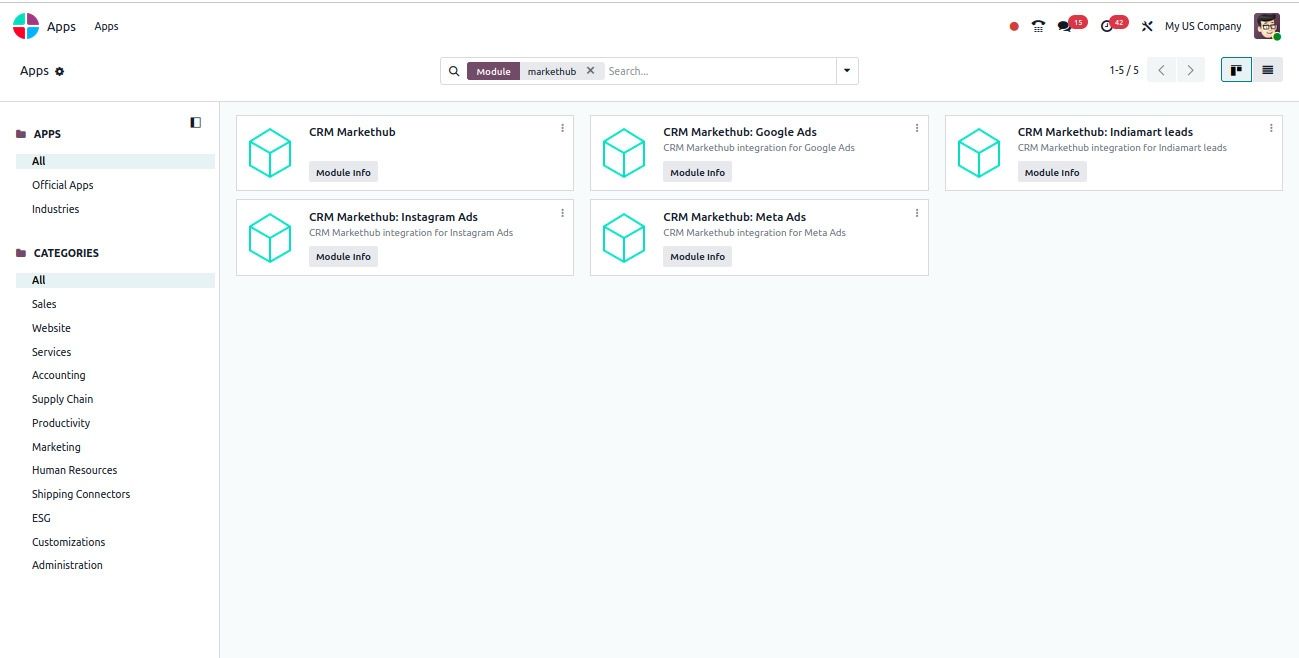Filter by Administration category
1299x658 pixels.
tap(67, 565)
